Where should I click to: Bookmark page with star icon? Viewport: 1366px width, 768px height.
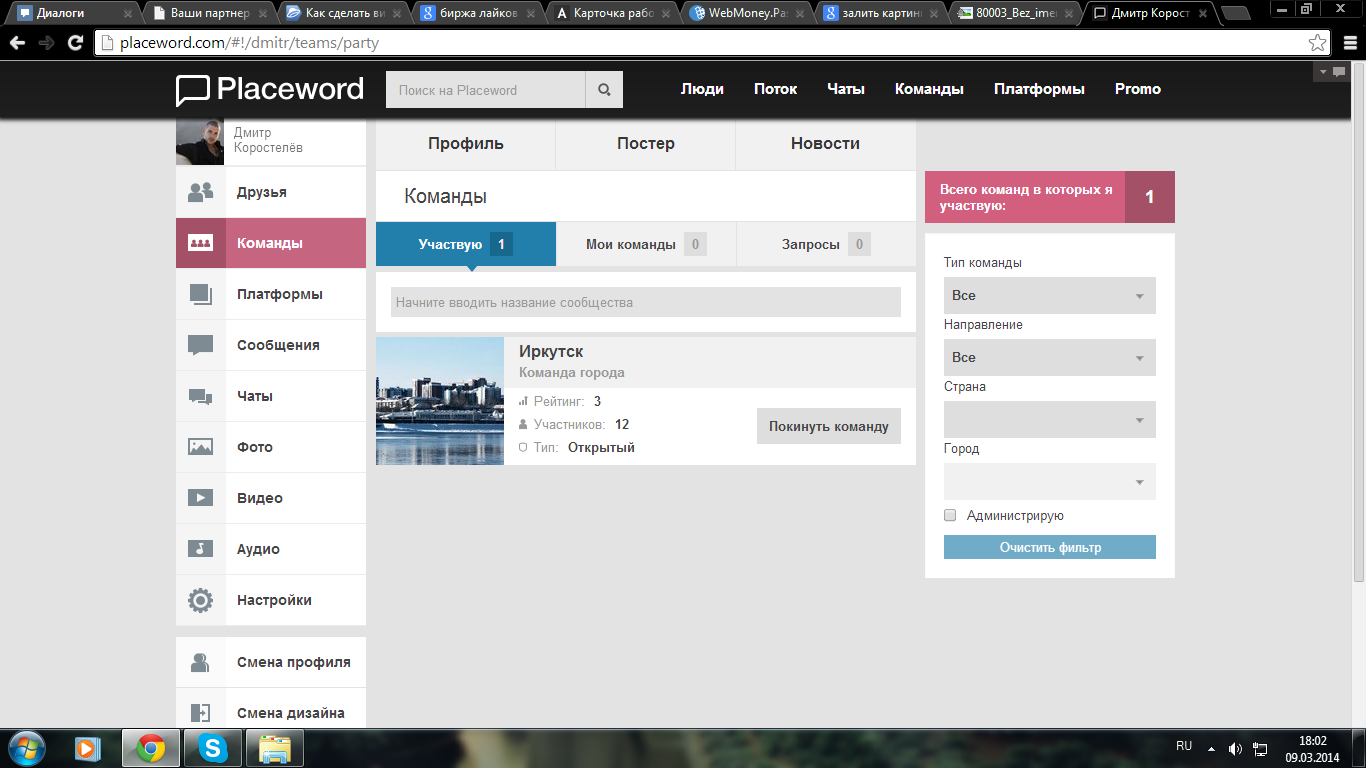tap(1318, 43)
